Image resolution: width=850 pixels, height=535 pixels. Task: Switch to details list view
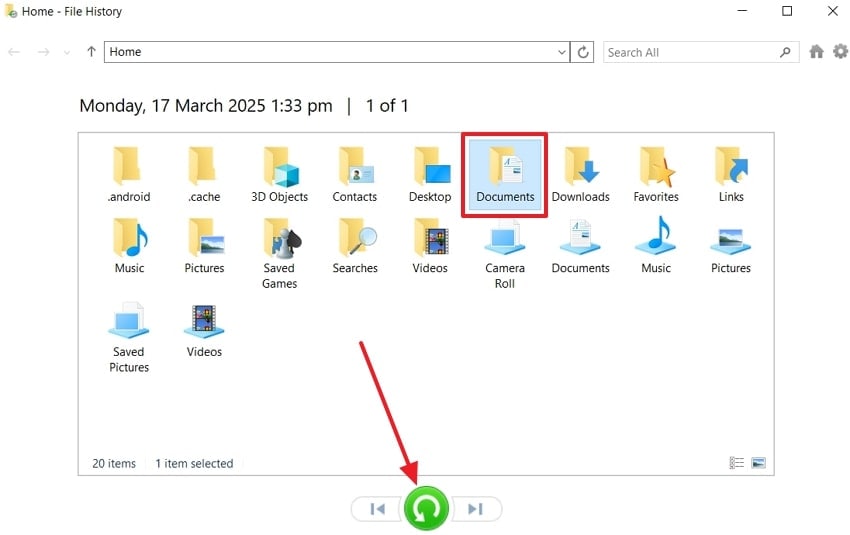[x=736, y=463]
